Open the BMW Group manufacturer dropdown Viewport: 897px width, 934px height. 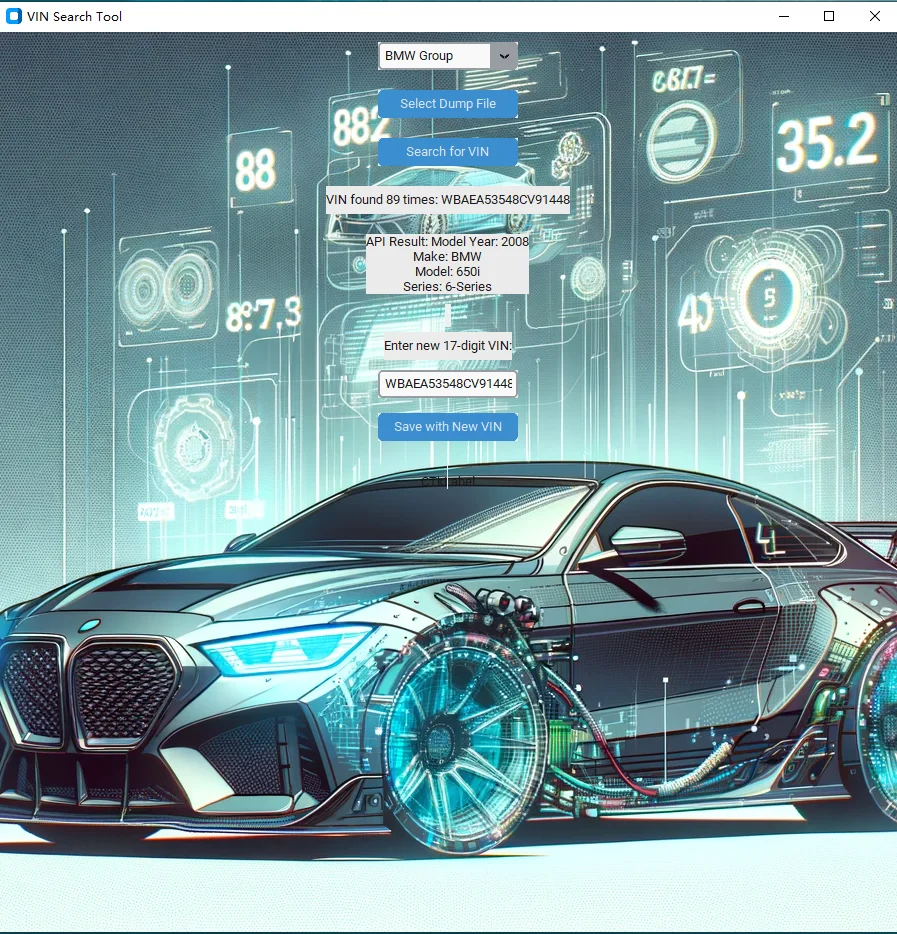pyautogui.click(x=448, y=56)
